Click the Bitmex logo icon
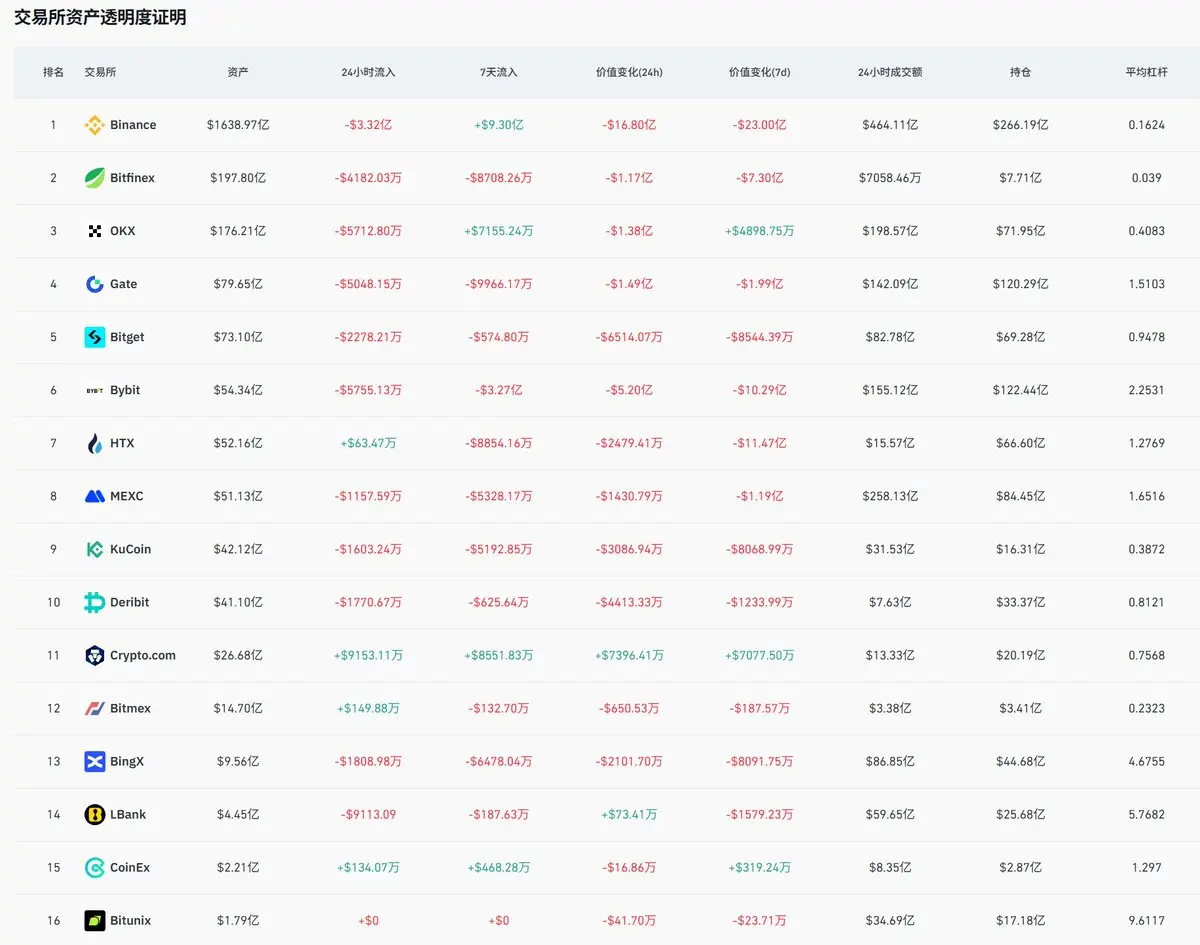 coord(94,708)
